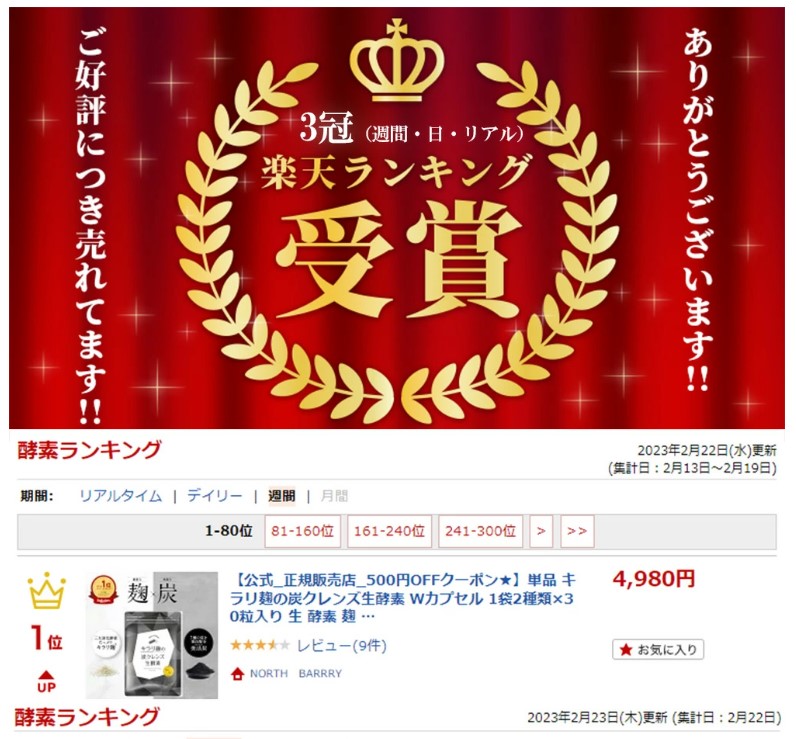Open NORTH BARRRY shop link
This screenshot has height=739, width=796.
[295, 674]
